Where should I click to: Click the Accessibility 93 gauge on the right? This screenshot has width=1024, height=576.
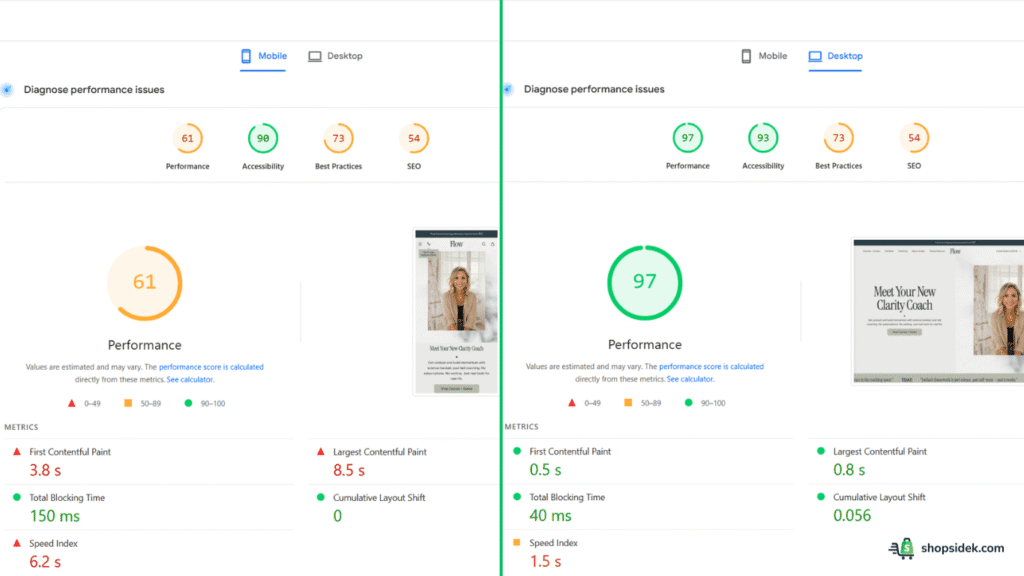pos(763,138)
